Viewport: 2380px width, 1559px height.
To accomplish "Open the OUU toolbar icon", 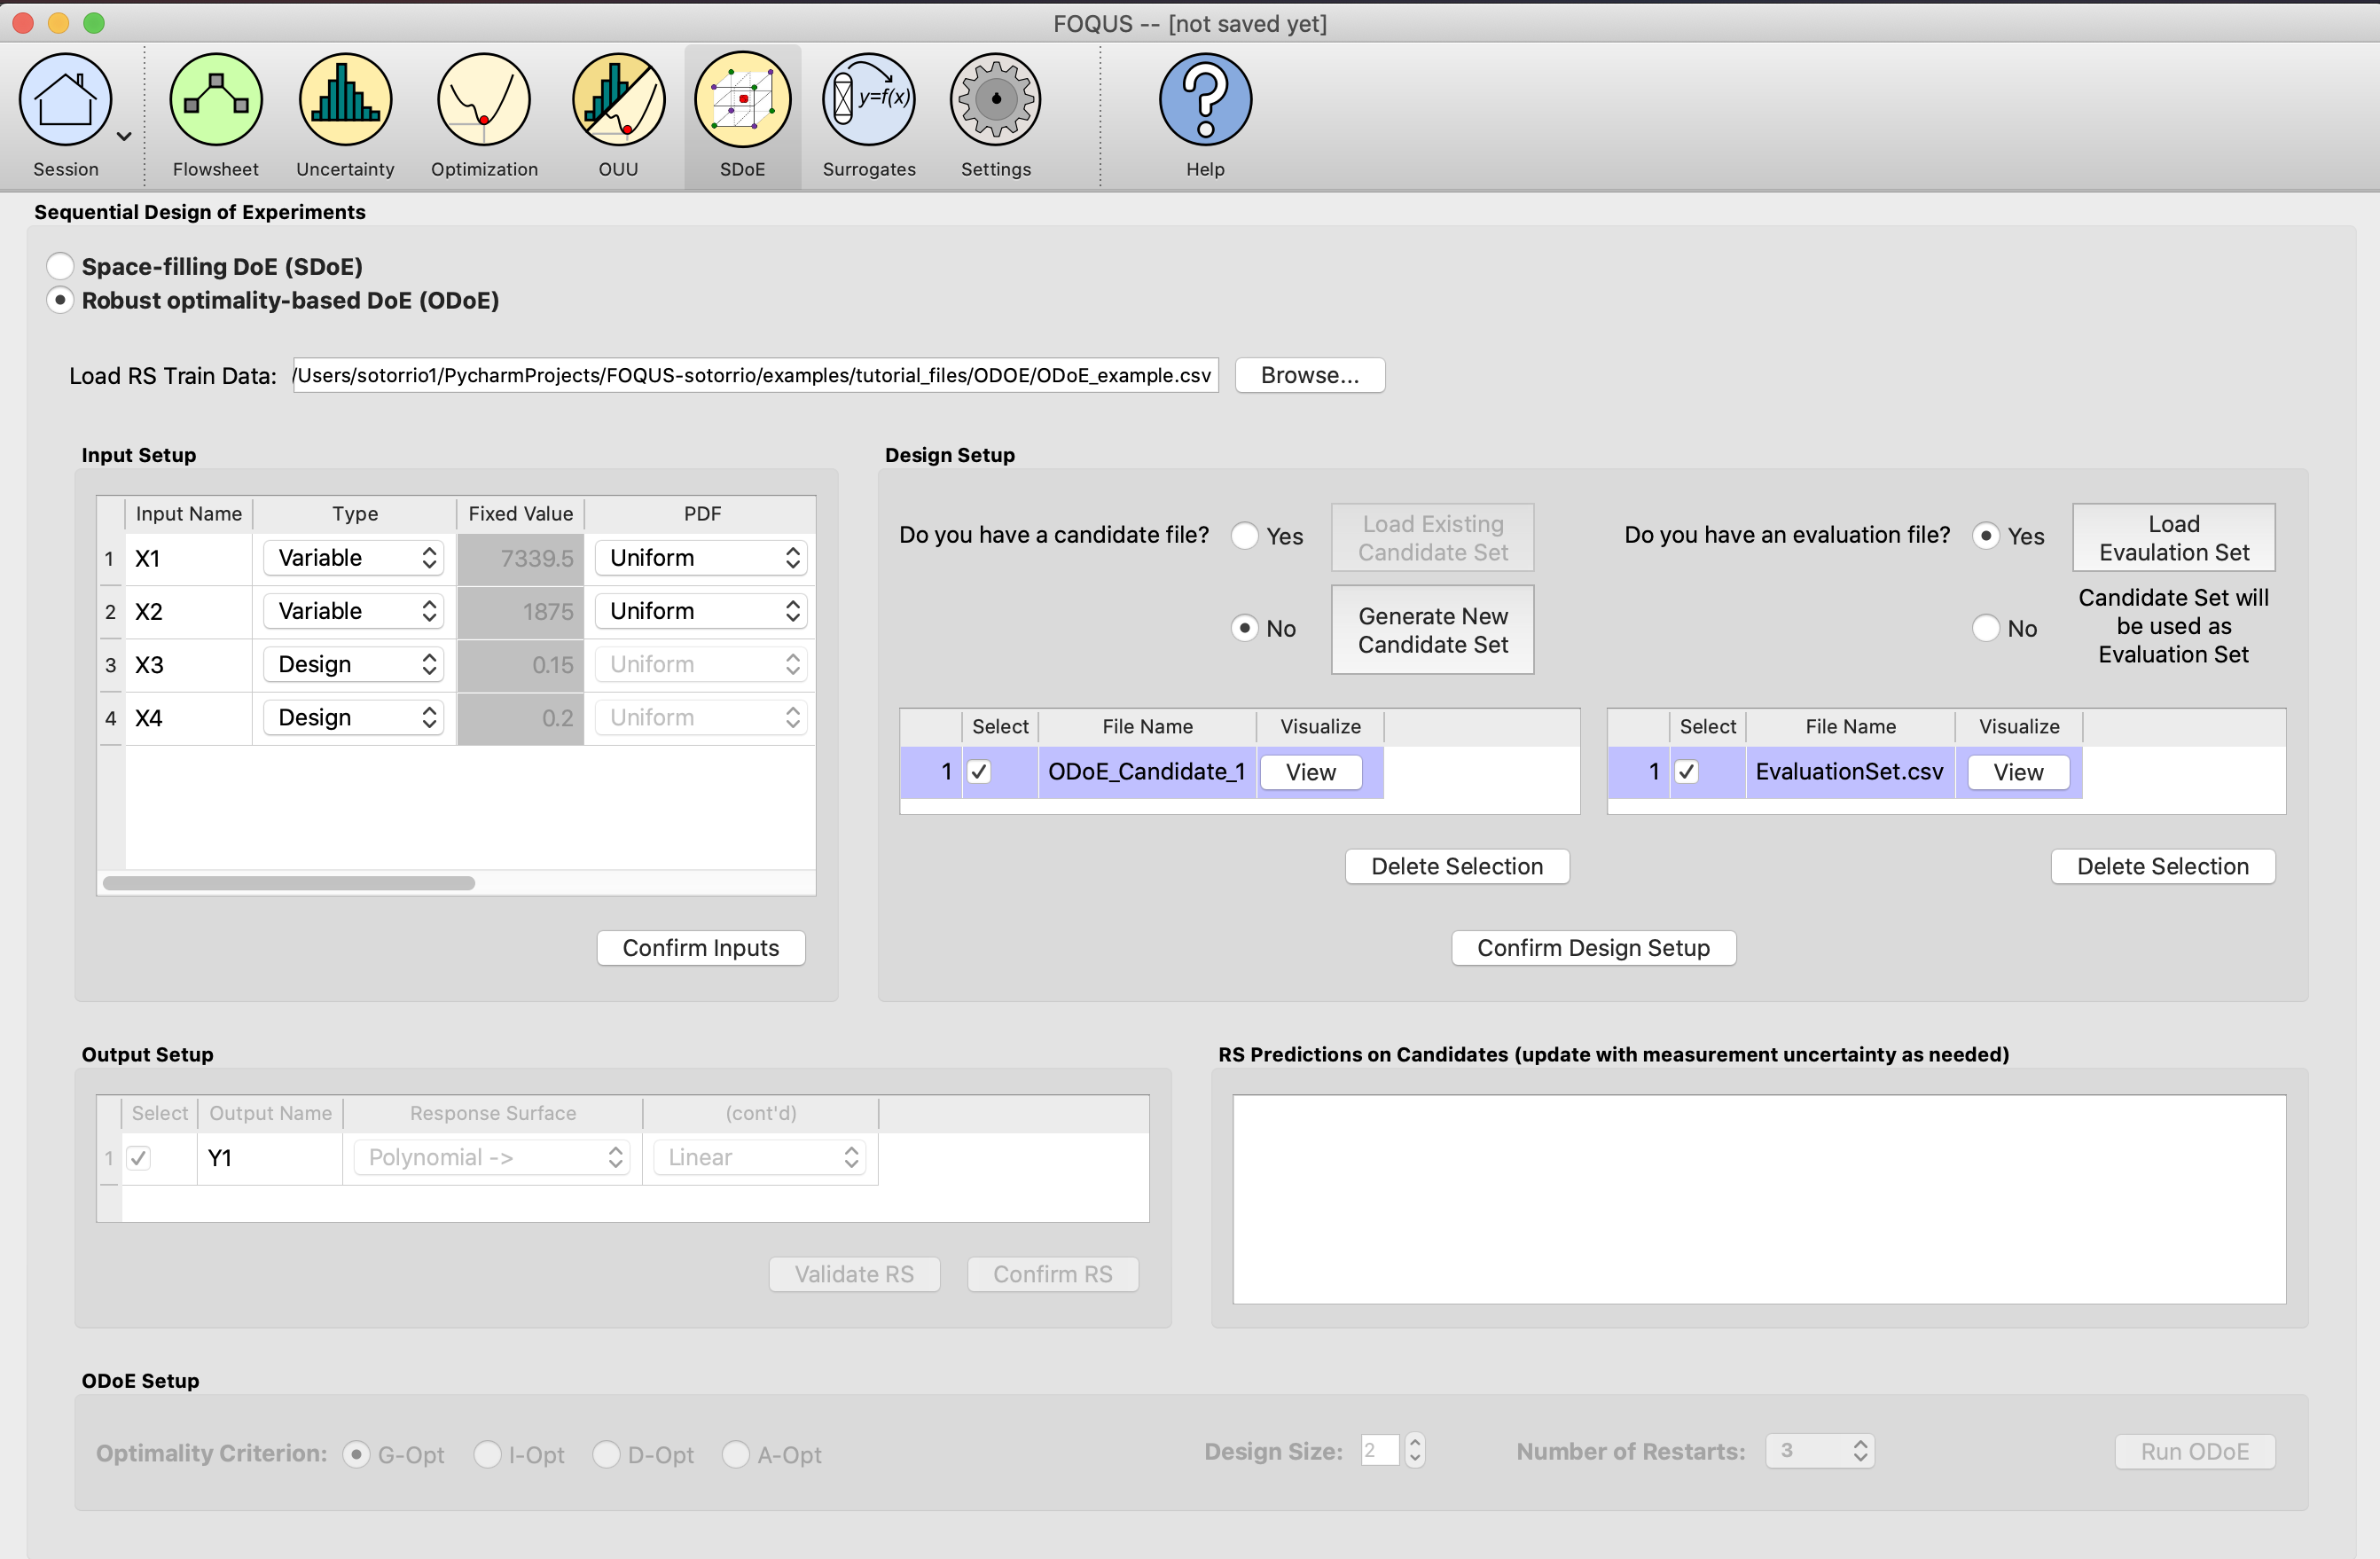I will coord(618,100).
